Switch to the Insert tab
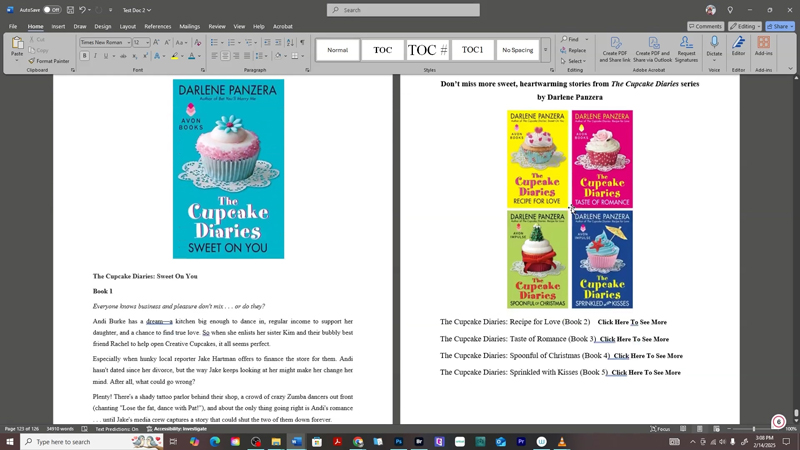This screenshot has width=800, height=450. coord(58,27)
